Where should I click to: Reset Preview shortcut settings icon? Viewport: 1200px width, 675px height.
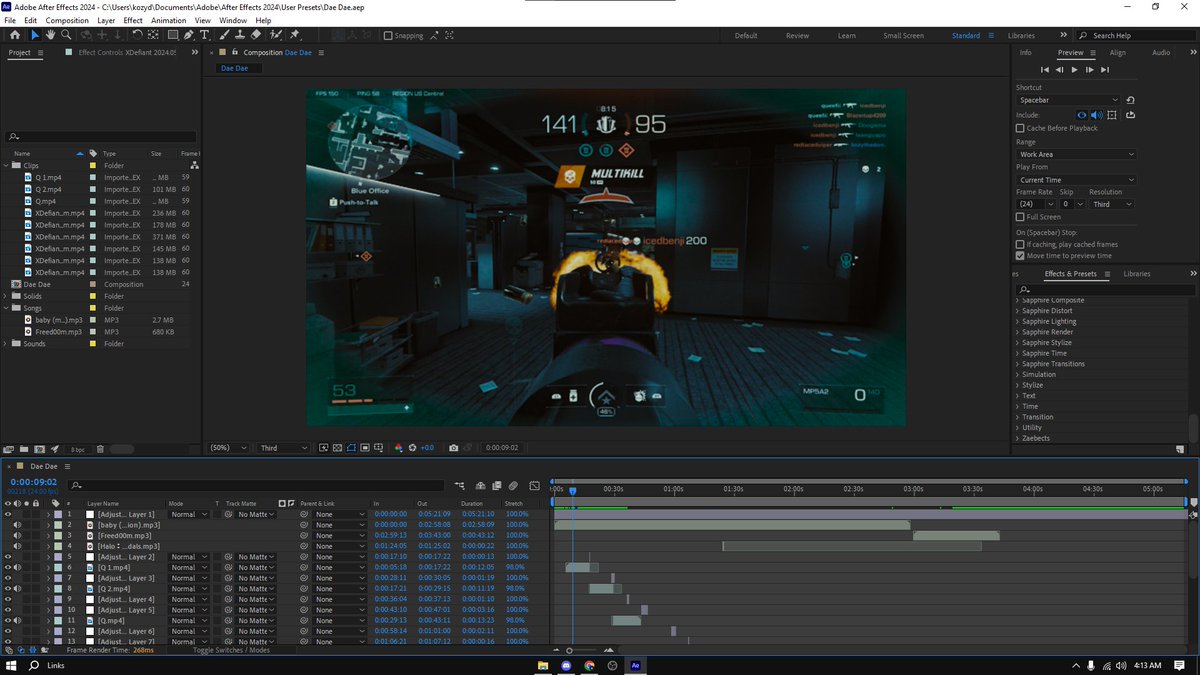(1130, 100)
